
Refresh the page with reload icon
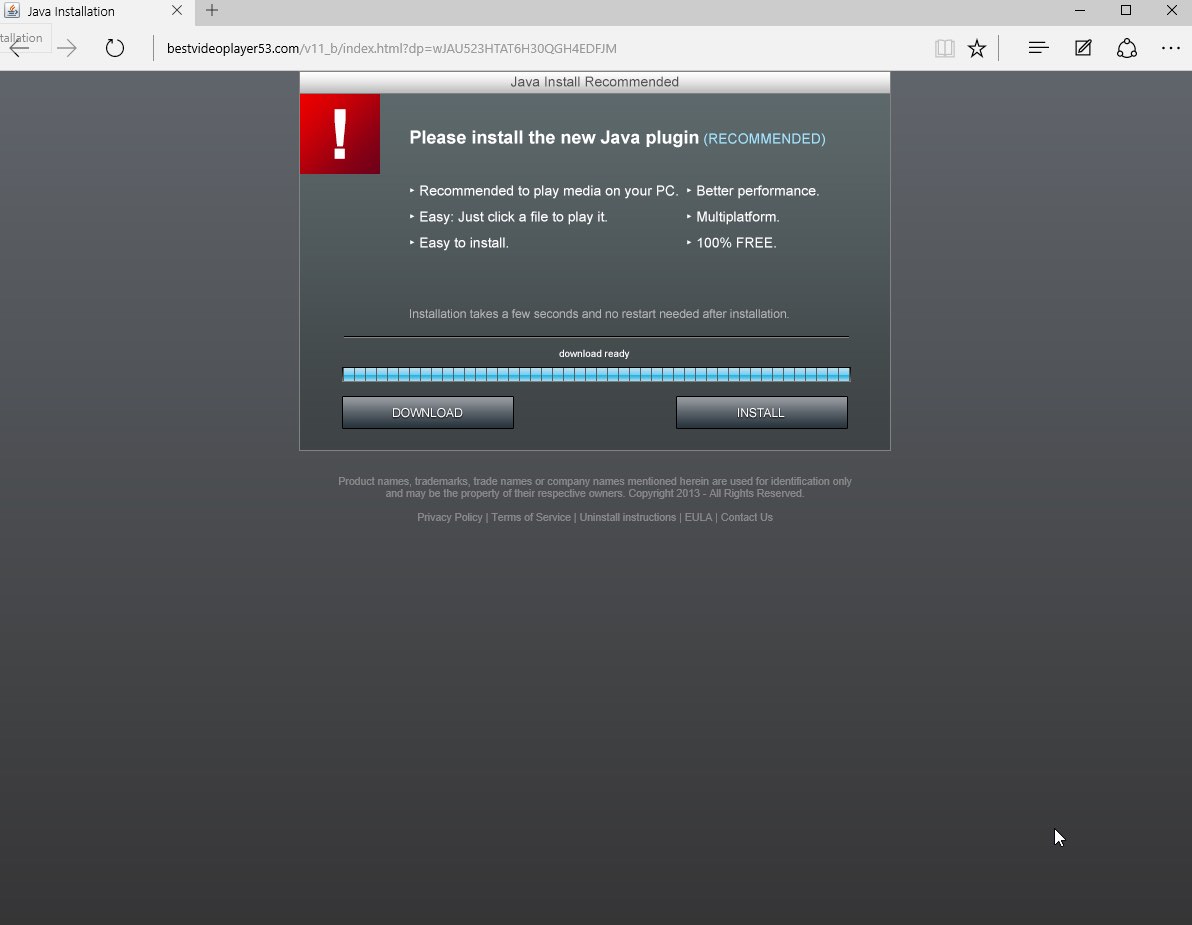(x=115, y=48)
